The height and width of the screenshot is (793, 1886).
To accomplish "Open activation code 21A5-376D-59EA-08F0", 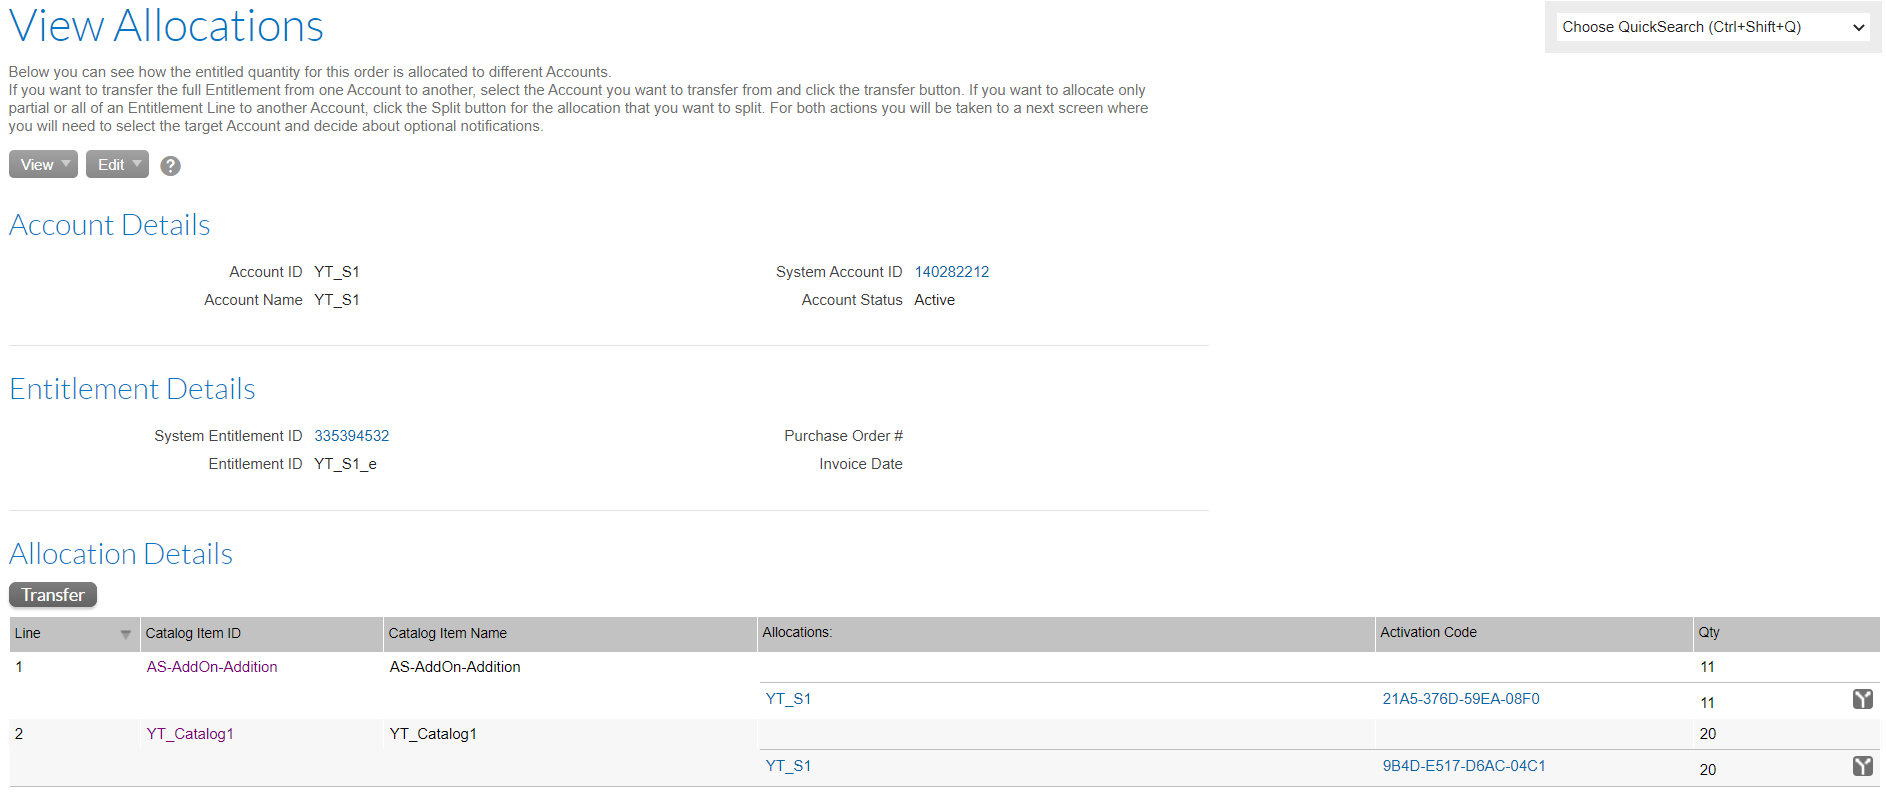I will 1461,699.
